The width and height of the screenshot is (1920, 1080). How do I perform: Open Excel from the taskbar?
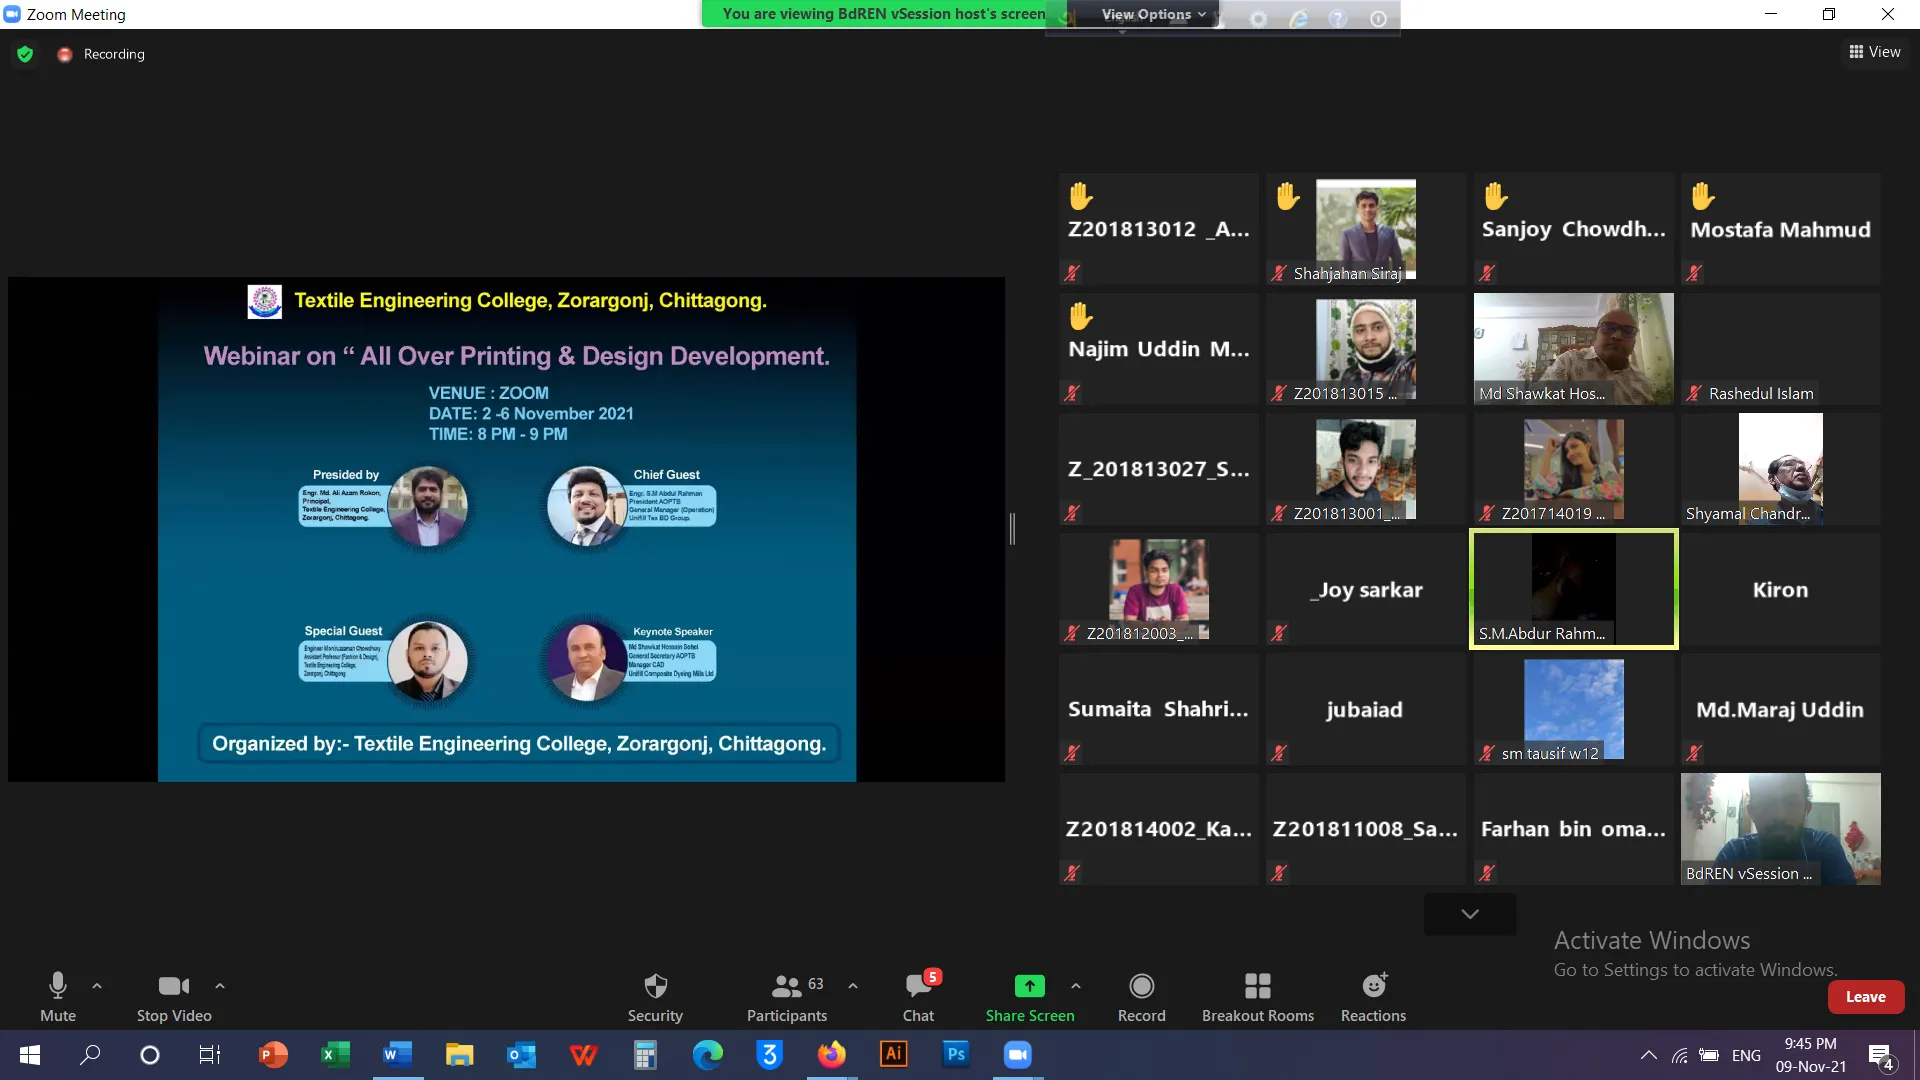click(335, 1055)
